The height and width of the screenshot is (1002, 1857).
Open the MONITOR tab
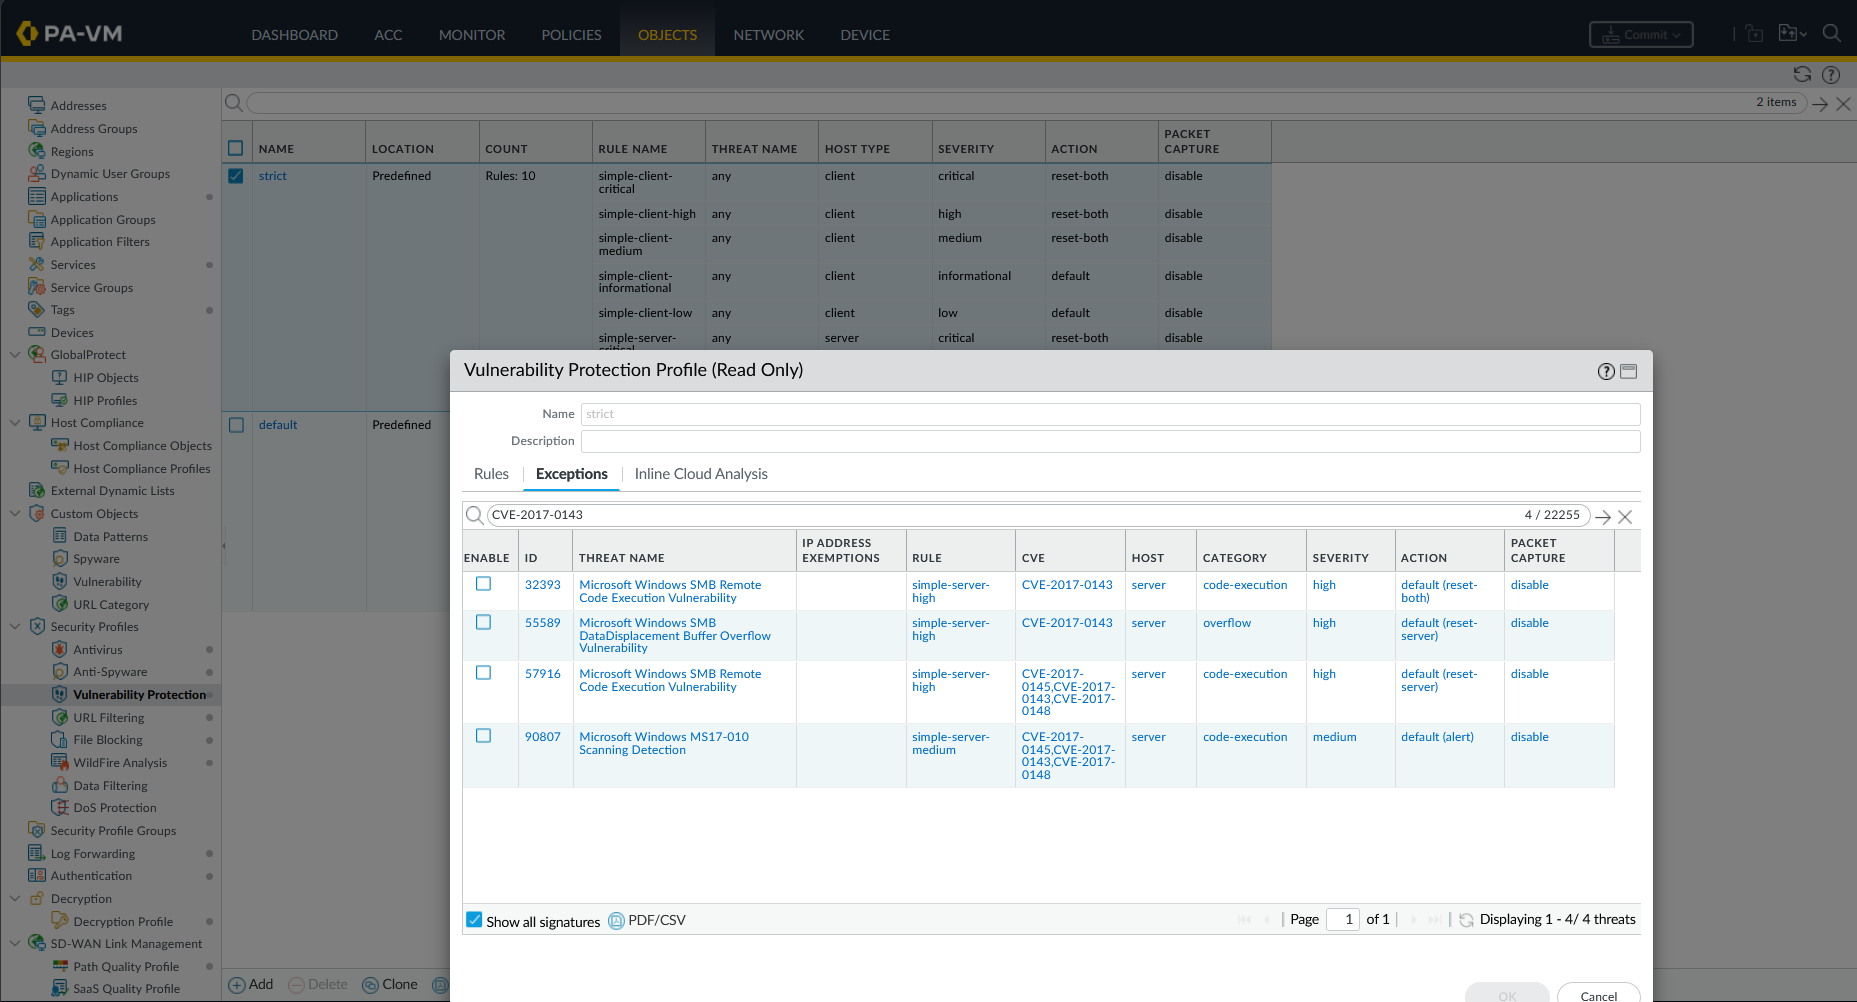[x=472, y=35]
